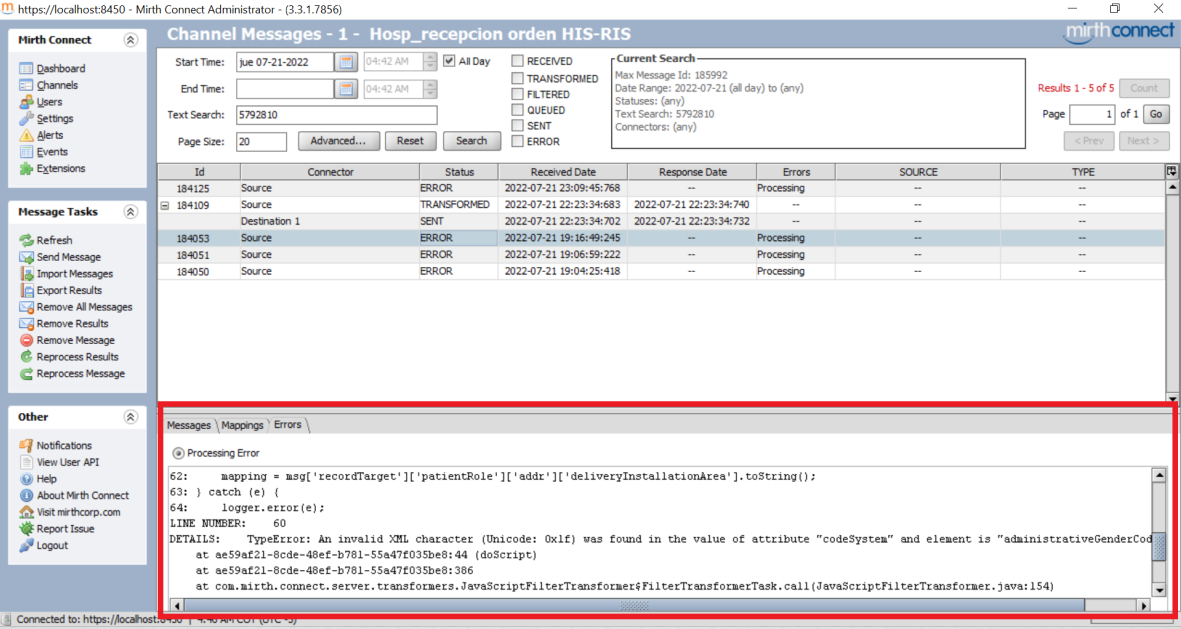Toggle the All Day checkbox

(x=450, y=62)
